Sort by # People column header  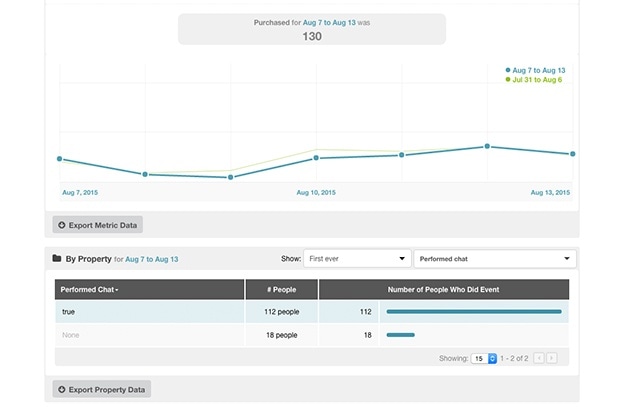click(x=281, y=289)
